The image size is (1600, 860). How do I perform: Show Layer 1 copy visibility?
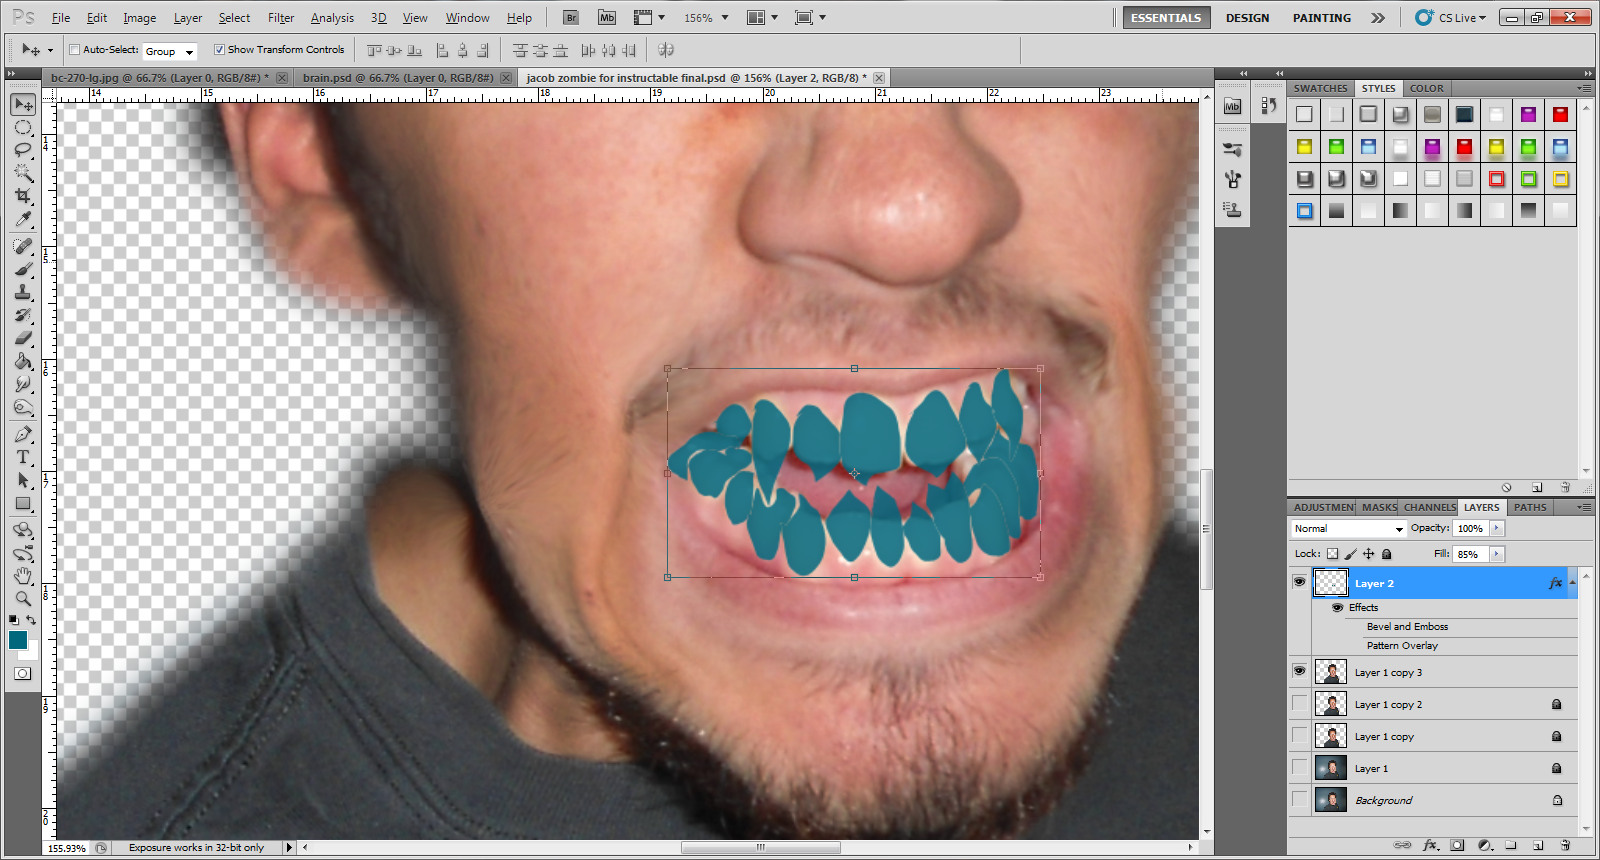coord(1299,736)
